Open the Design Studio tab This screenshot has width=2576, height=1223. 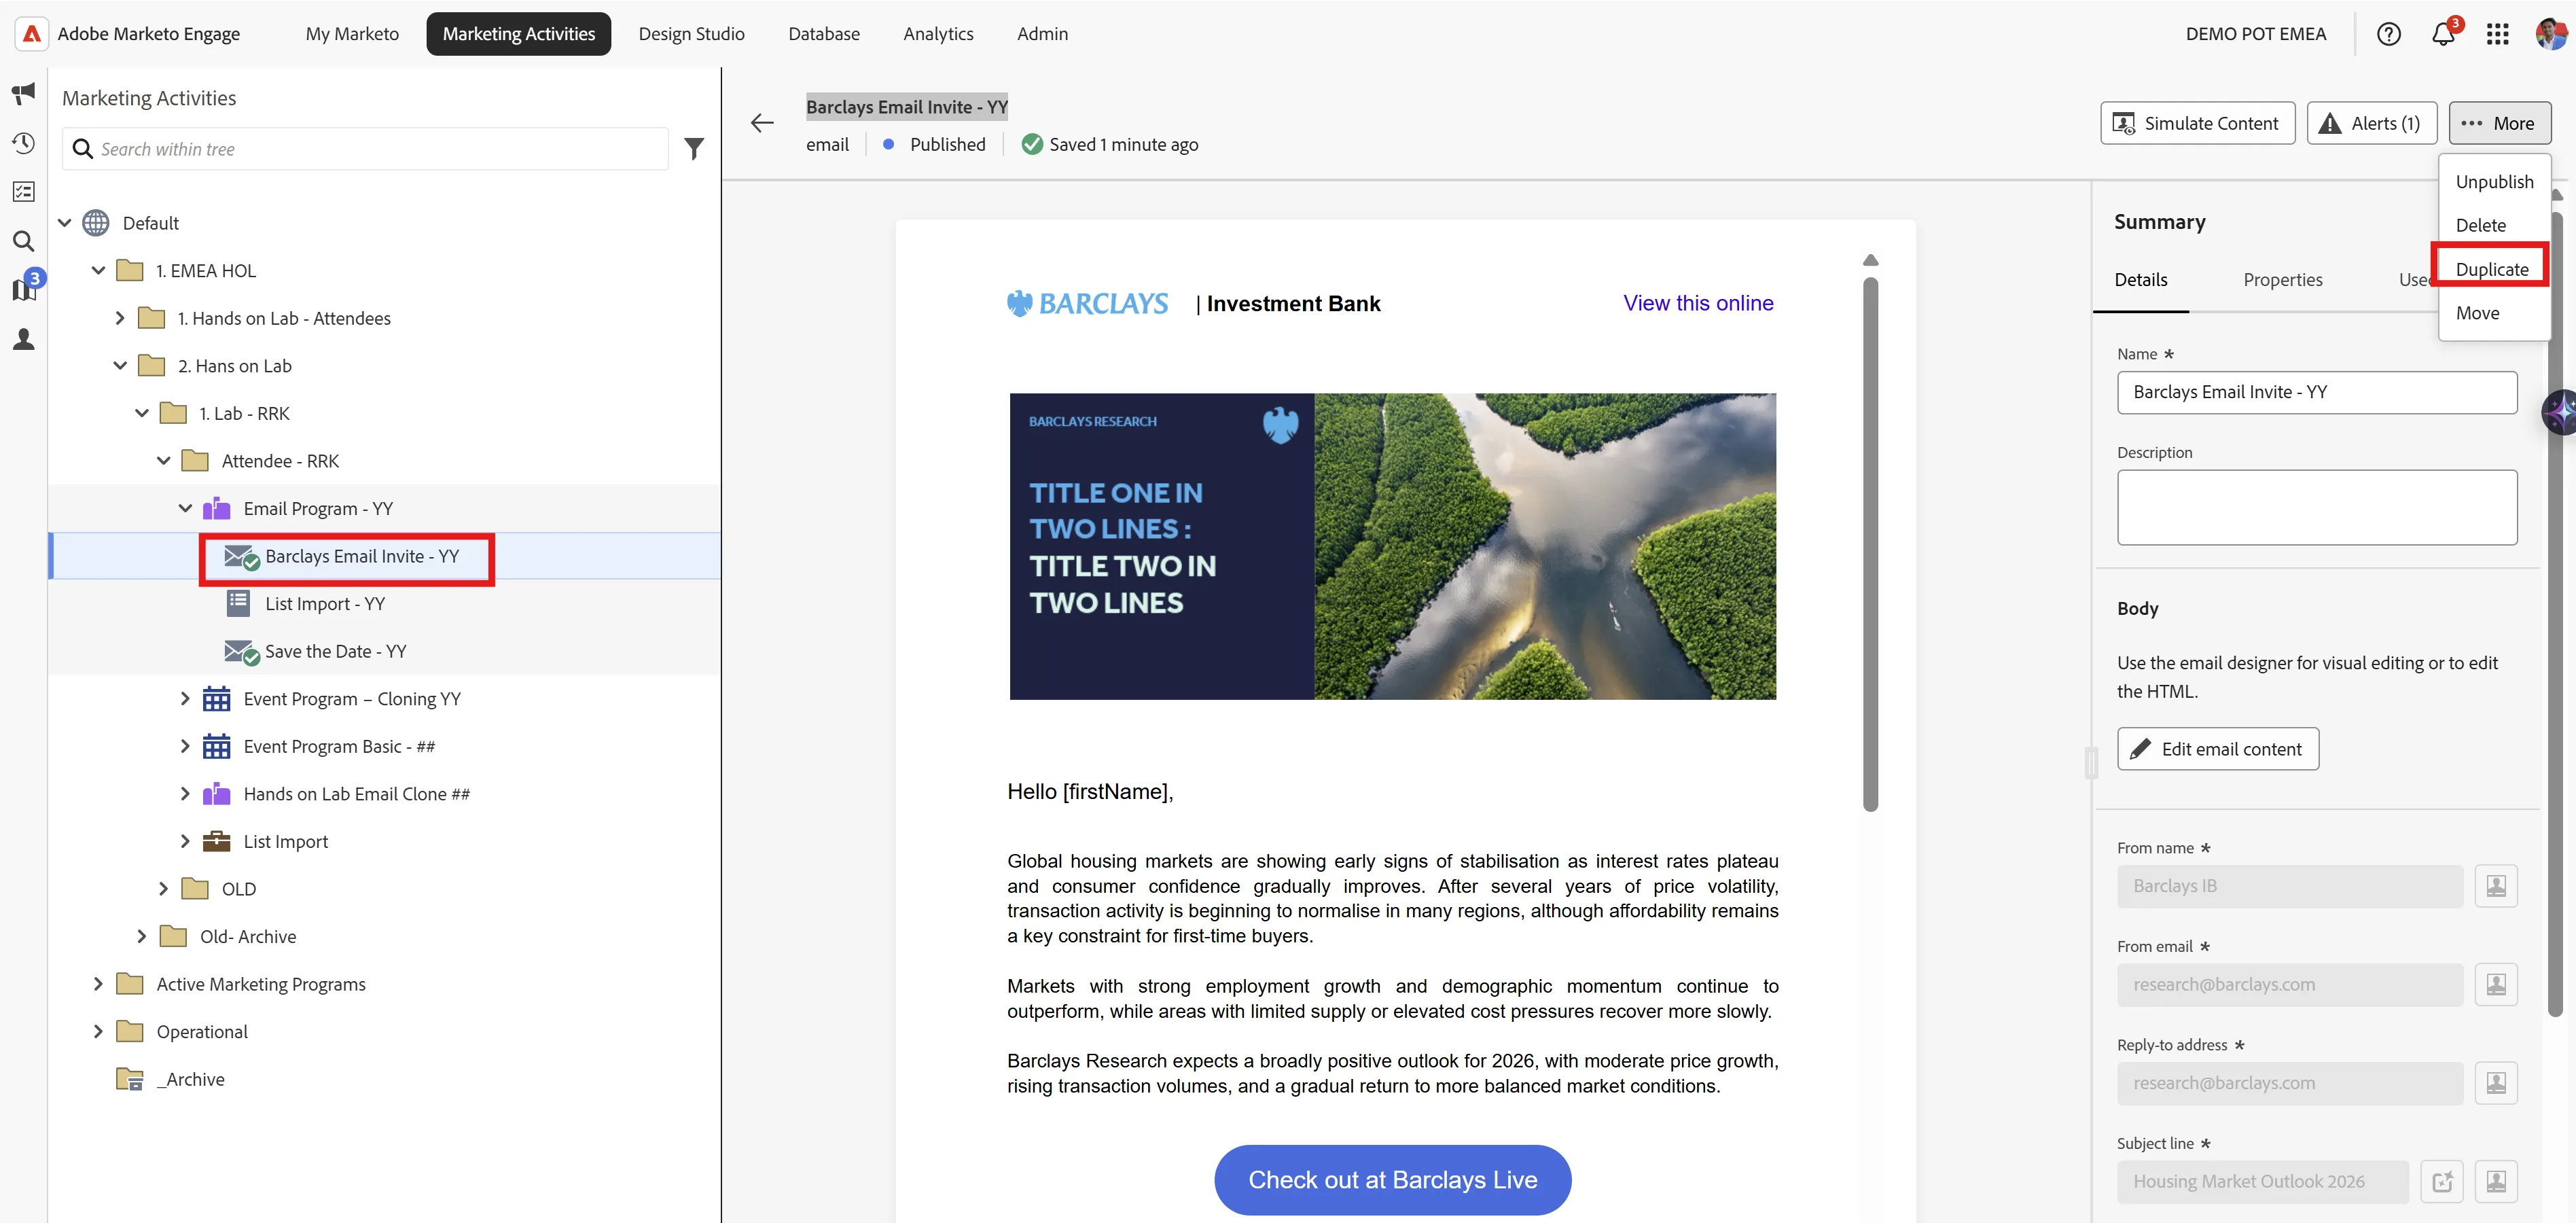(x=692, y=34)
